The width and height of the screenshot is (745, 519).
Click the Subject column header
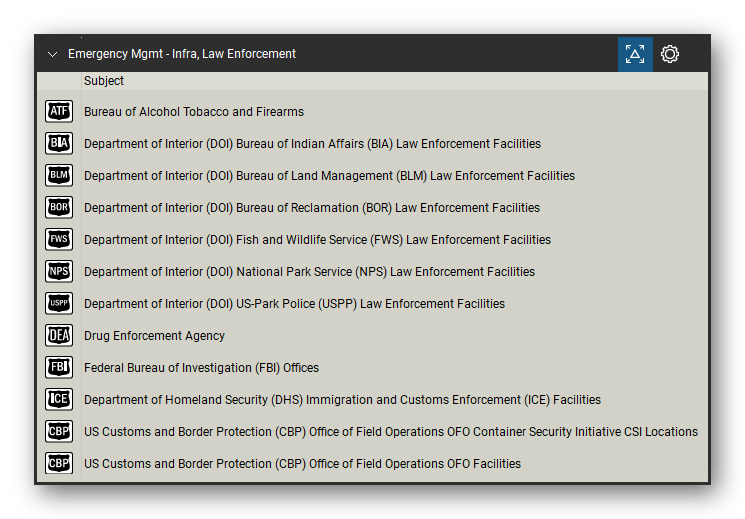tap(104, 81)
